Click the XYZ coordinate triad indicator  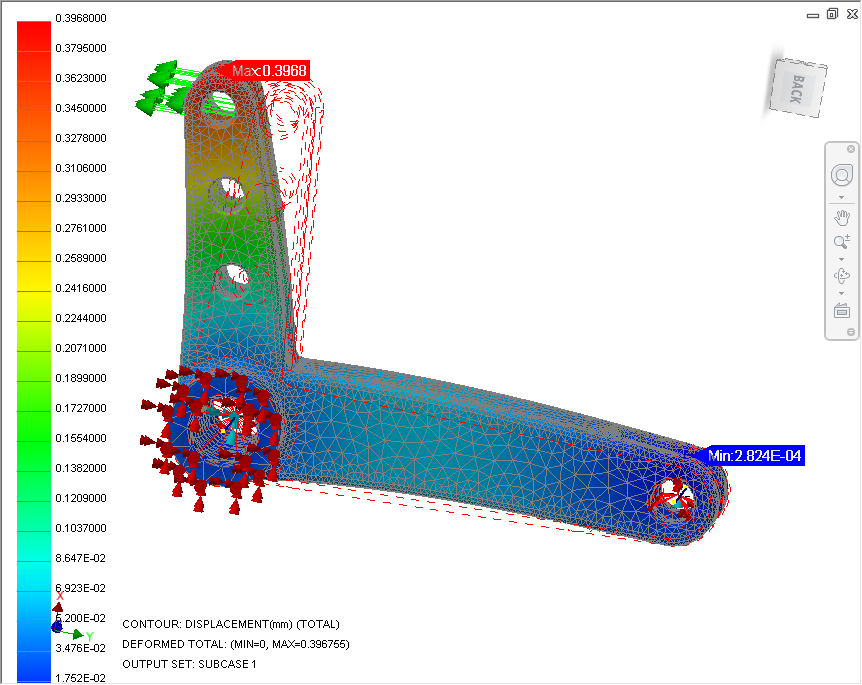coord(71,616)
